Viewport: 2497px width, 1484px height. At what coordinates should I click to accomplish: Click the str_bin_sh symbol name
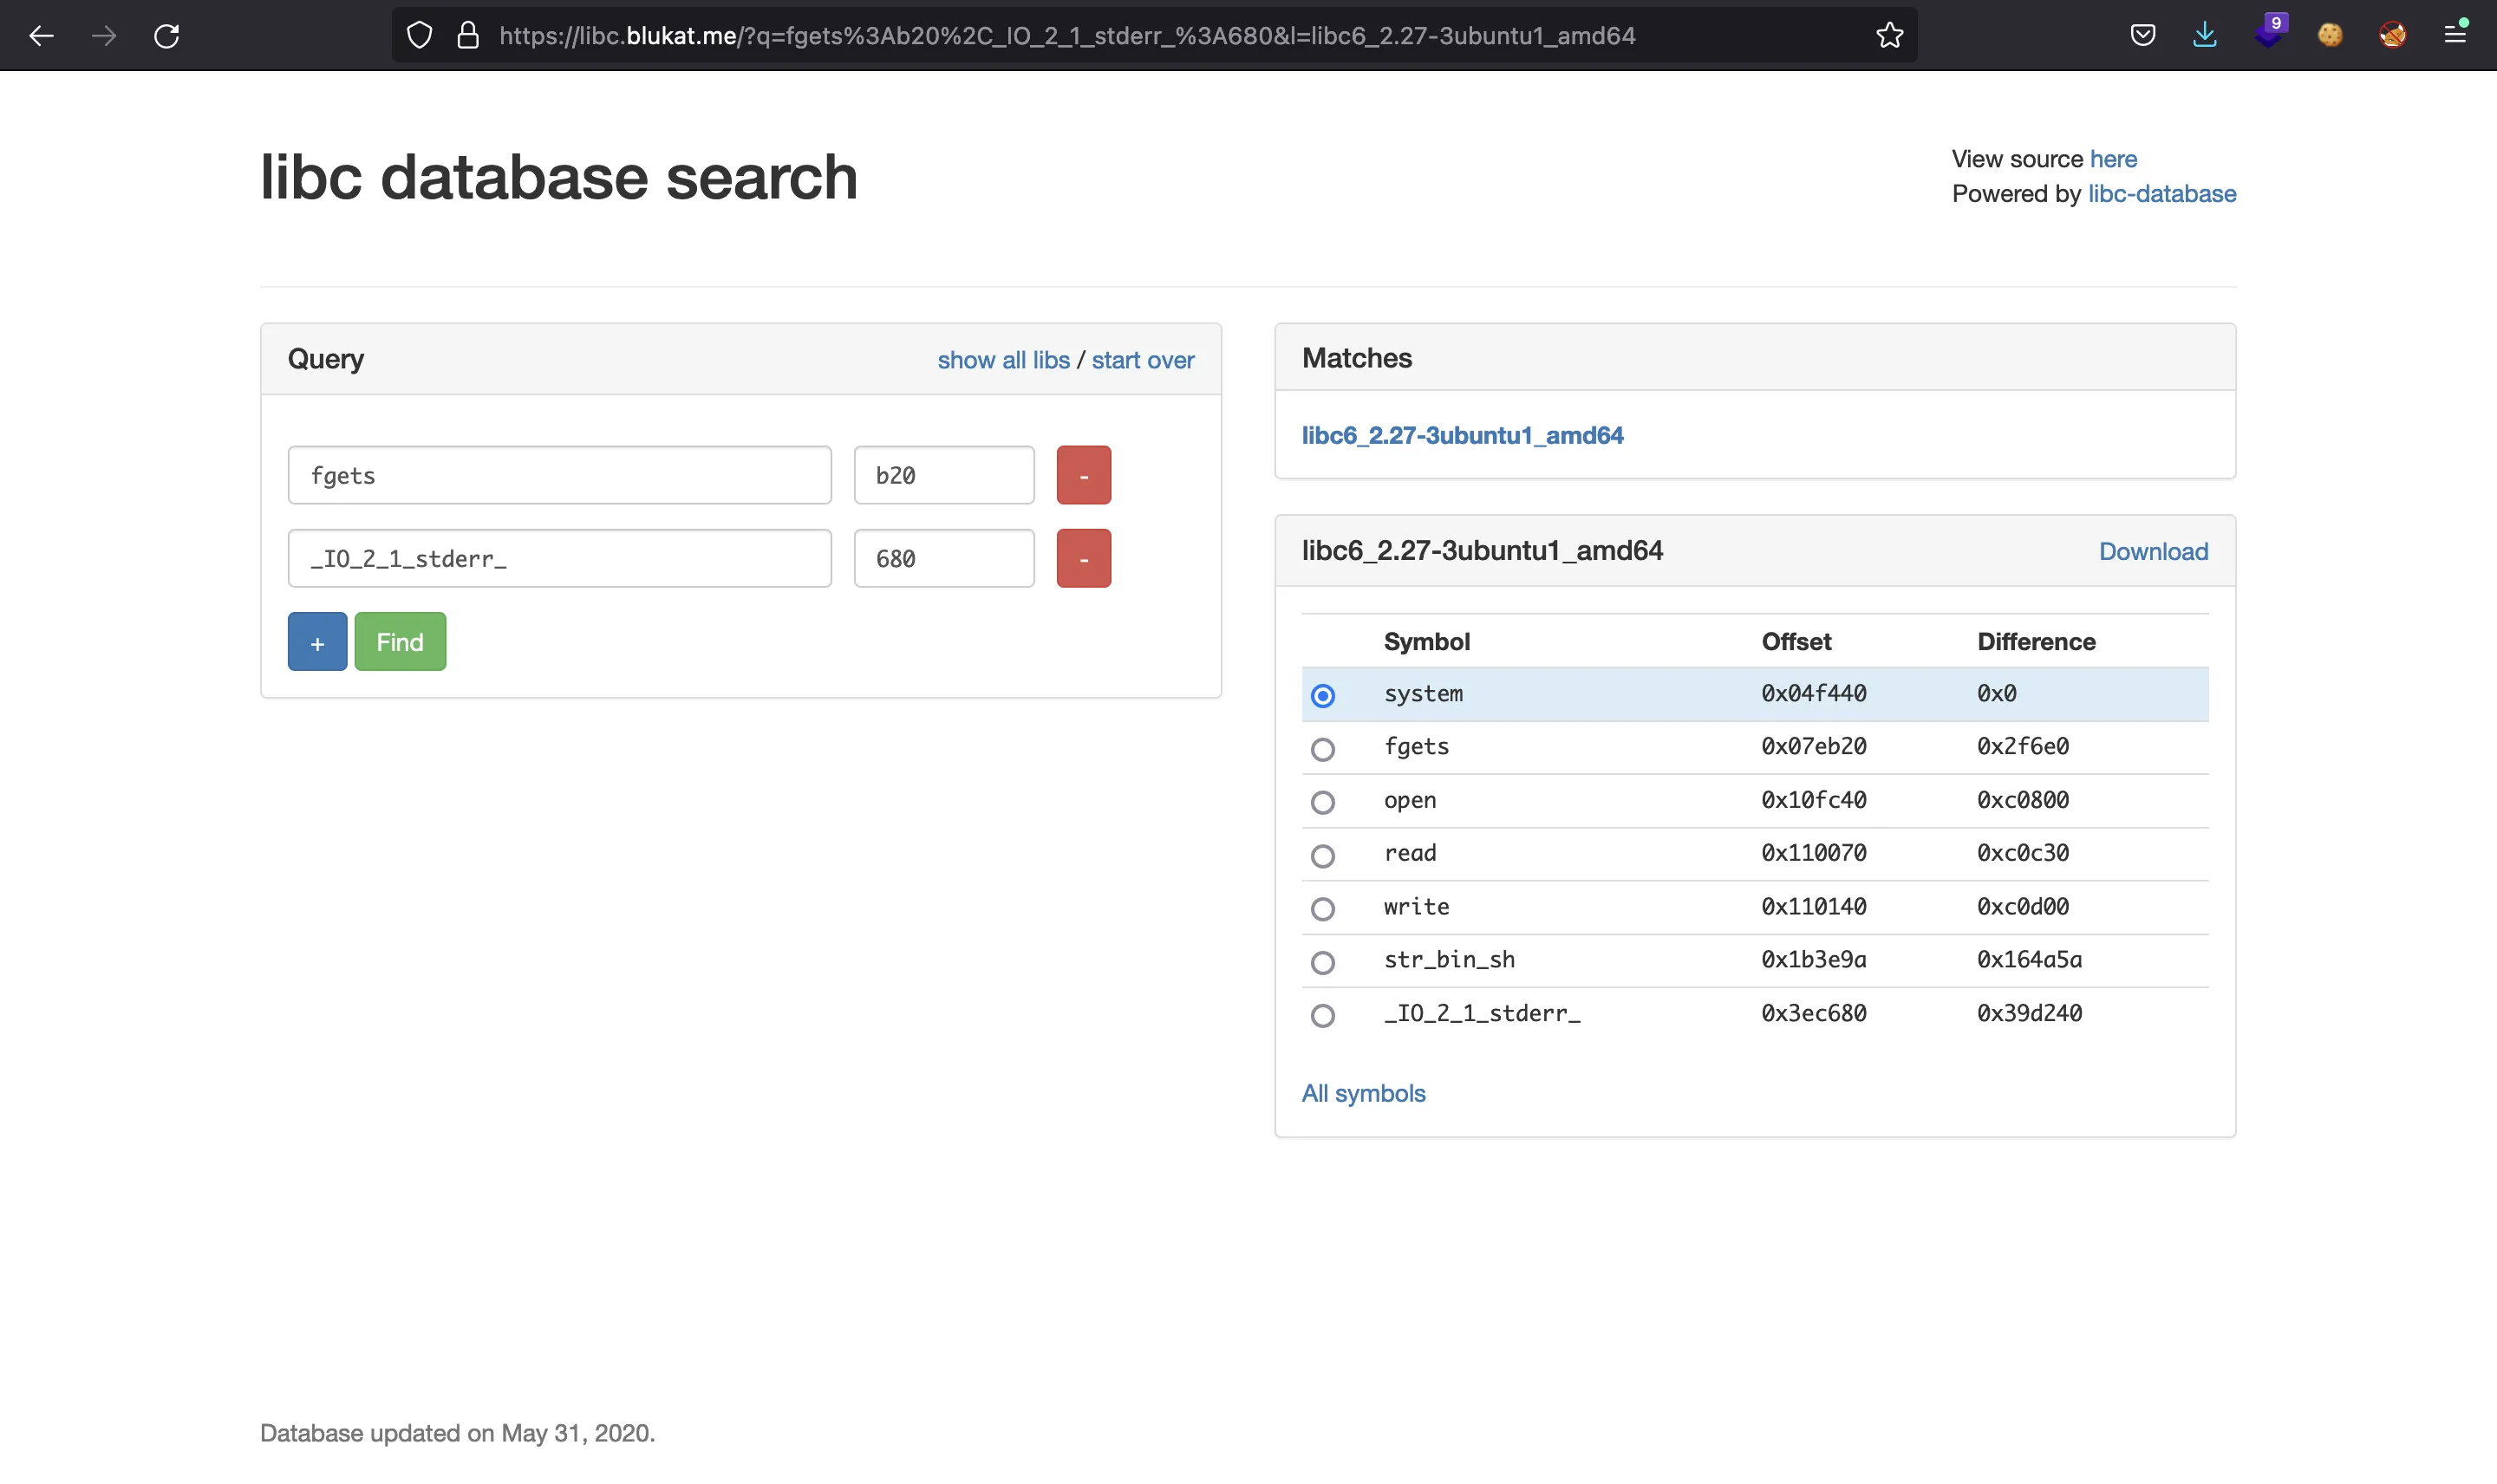(x=1449, y=960)
